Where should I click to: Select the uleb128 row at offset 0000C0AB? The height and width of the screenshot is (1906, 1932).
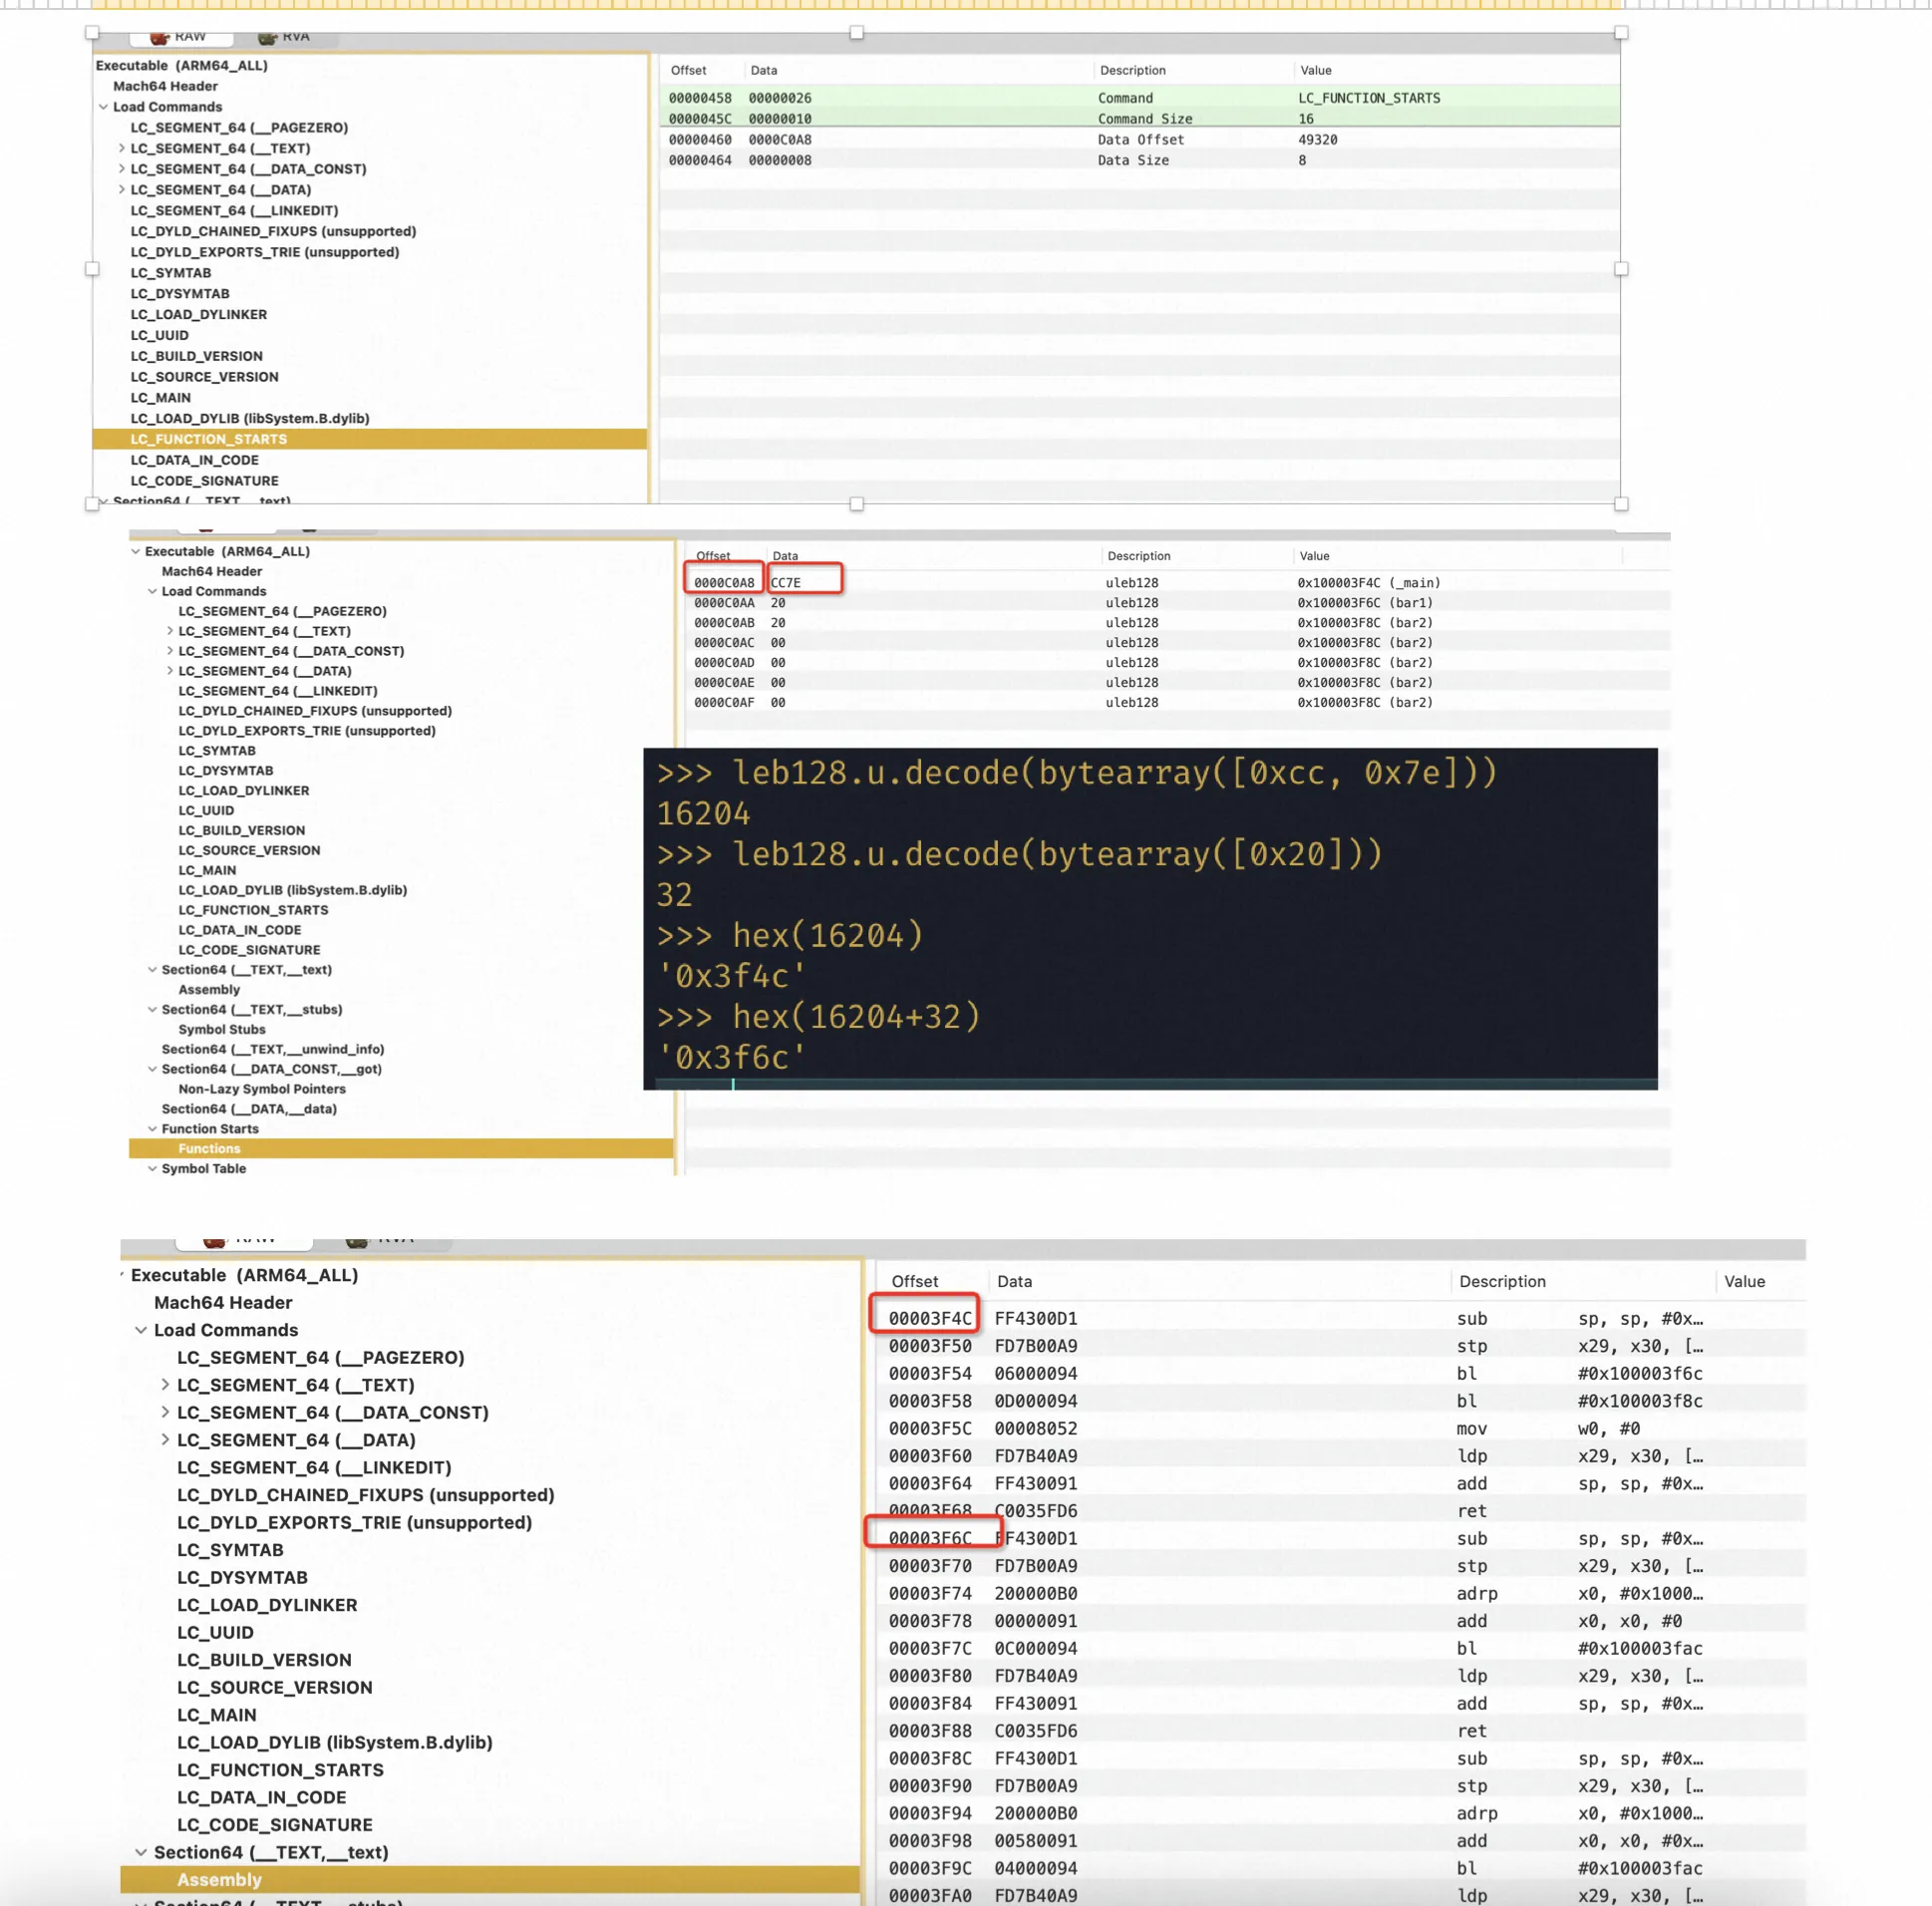pyautogui.click(x=1177, y=623)
